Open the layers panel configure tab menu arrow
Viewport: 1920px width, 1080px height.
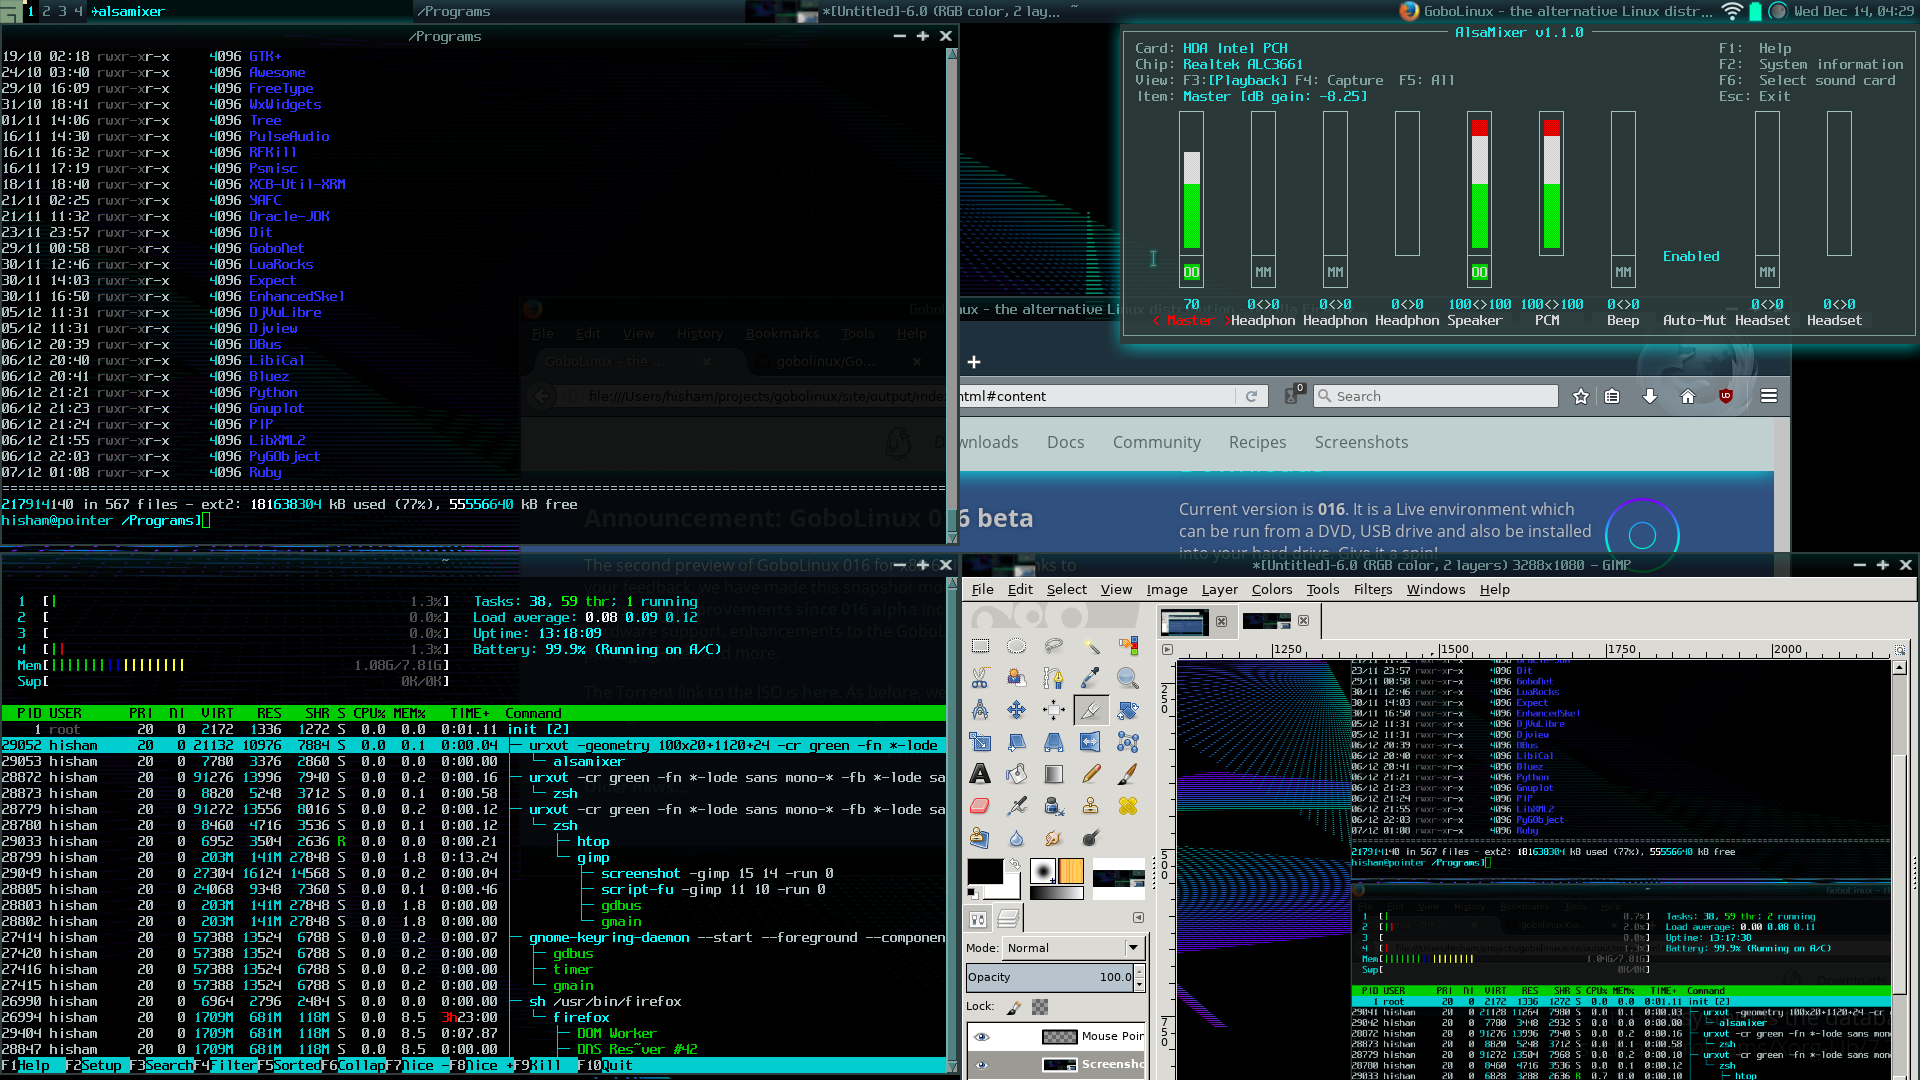pos(1138,917)
